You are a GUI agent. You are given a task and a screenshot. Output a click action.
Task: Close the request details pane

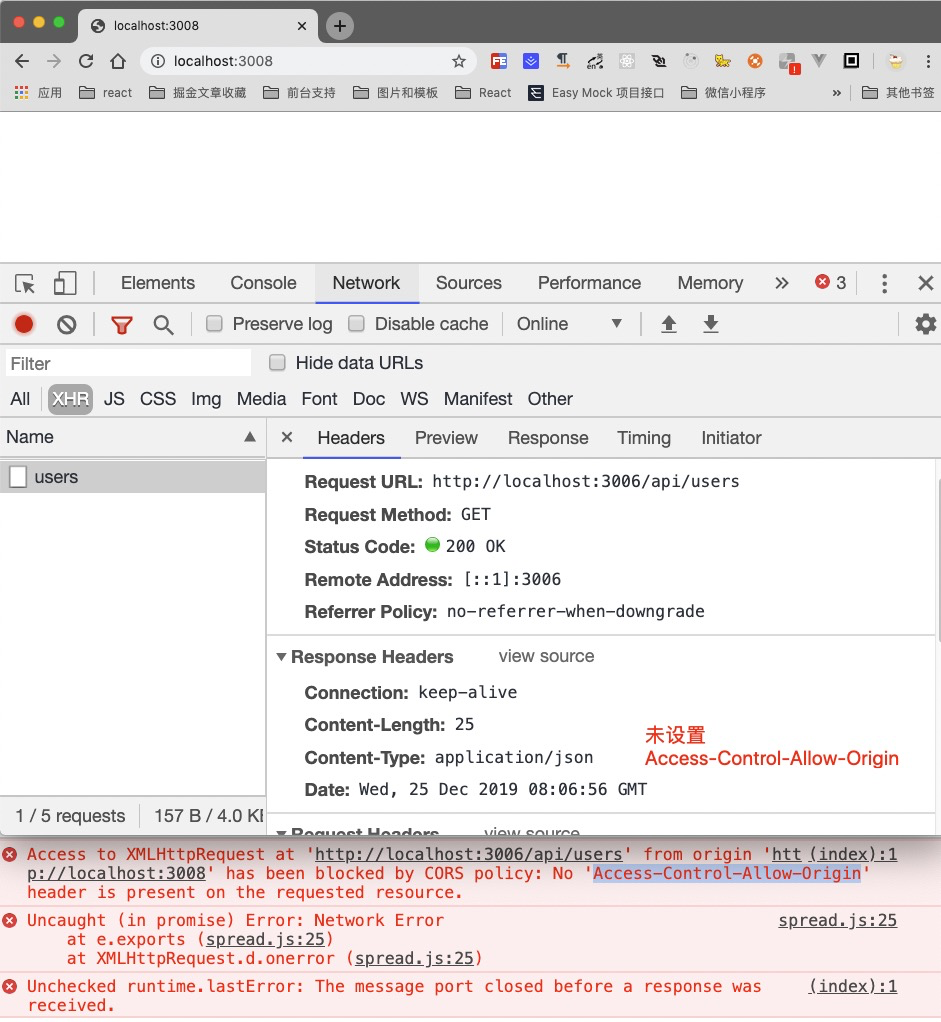tap(287, 437)
